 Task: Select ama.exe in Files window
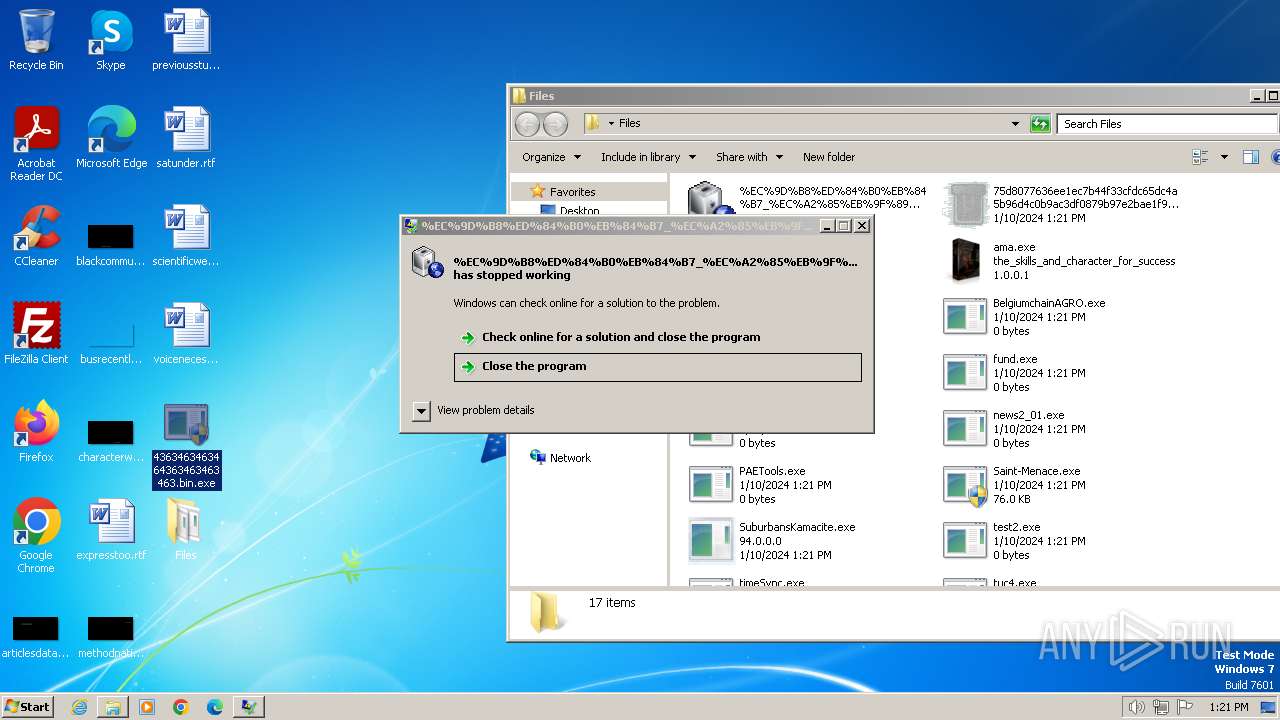[1060, 260]
